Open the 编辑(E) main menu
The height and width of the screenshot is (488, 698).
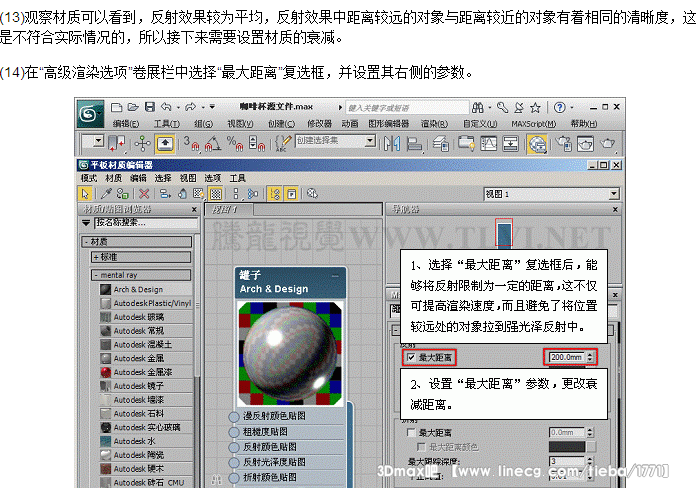click(x=126, y=124)
